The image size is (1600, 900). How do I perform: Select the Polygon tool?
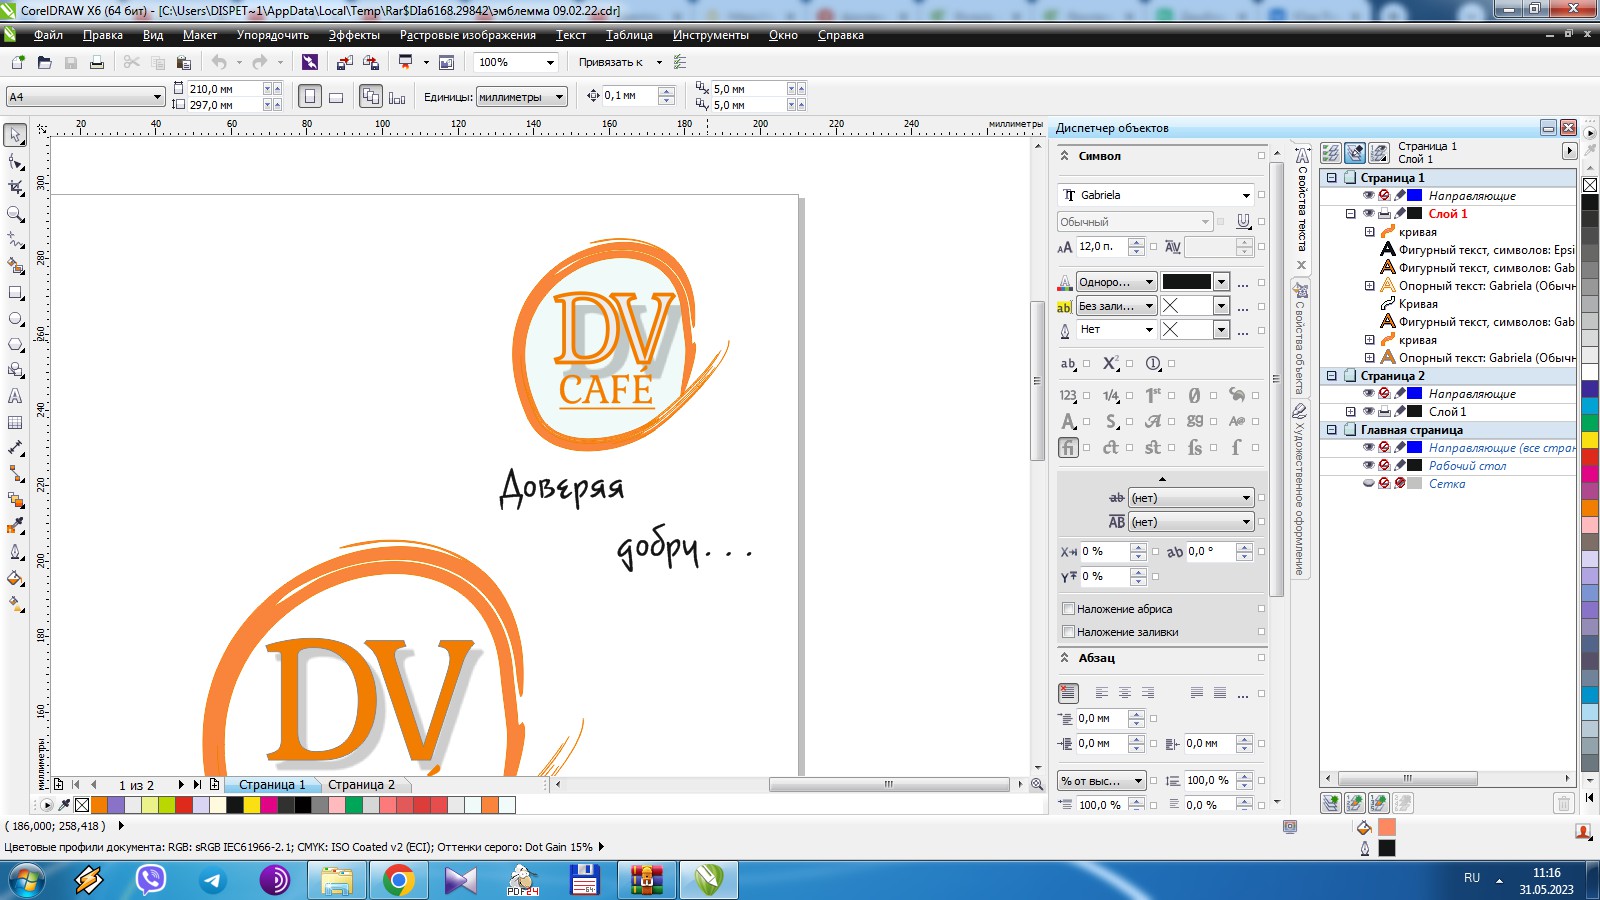point(15,344)
